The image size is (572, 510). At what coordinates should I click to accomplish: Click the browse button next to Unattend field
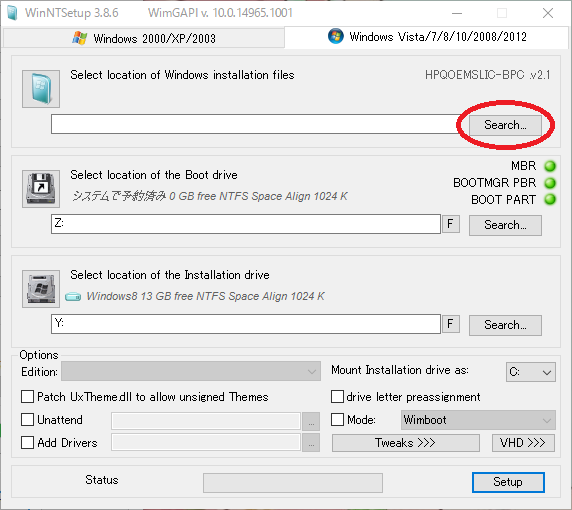(311, 422)
